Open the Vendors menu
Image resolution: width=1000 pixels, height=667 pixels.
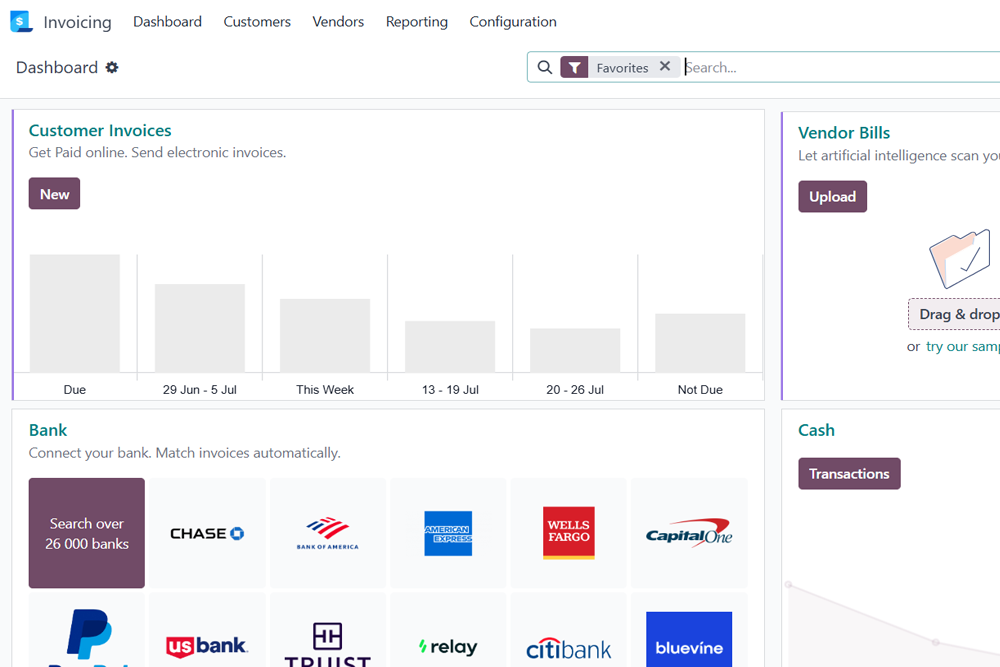[338, 22]
